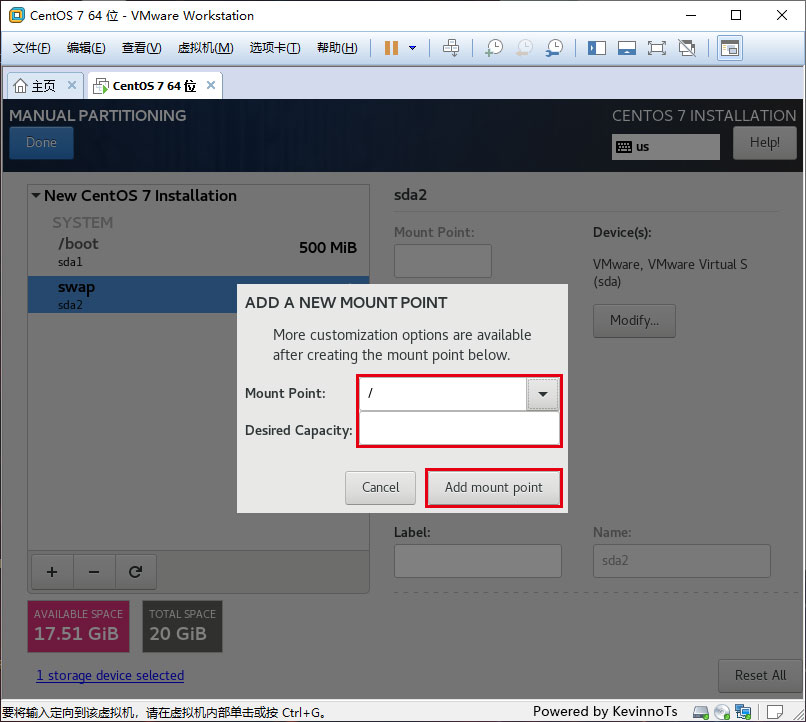
Task: Close the CentOS 7 64 位 tab
Action: (x=211, y=85)
